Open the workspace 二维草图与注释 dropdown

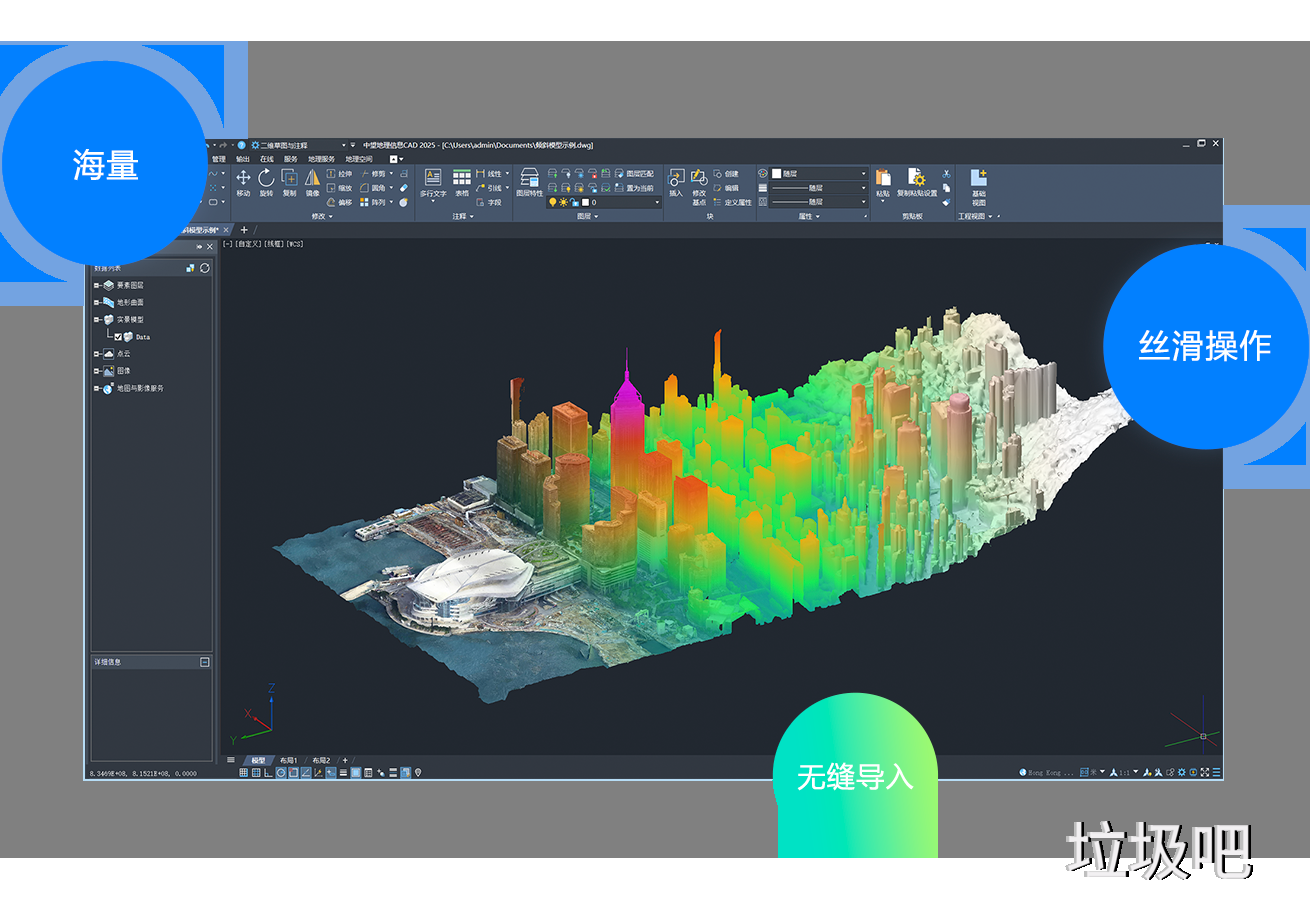(x=300, y=145)
